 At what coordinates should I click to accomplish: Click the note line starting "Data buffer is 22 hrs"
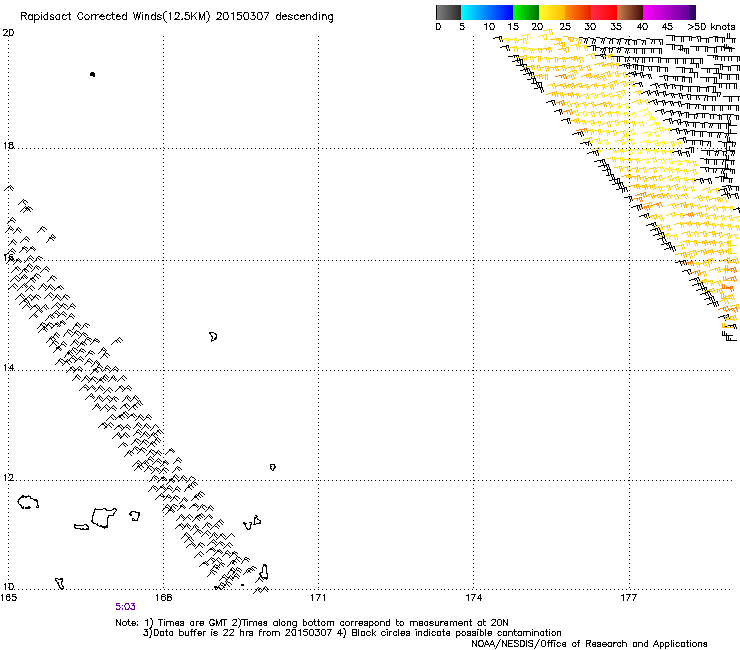click(x=352, y=633)
